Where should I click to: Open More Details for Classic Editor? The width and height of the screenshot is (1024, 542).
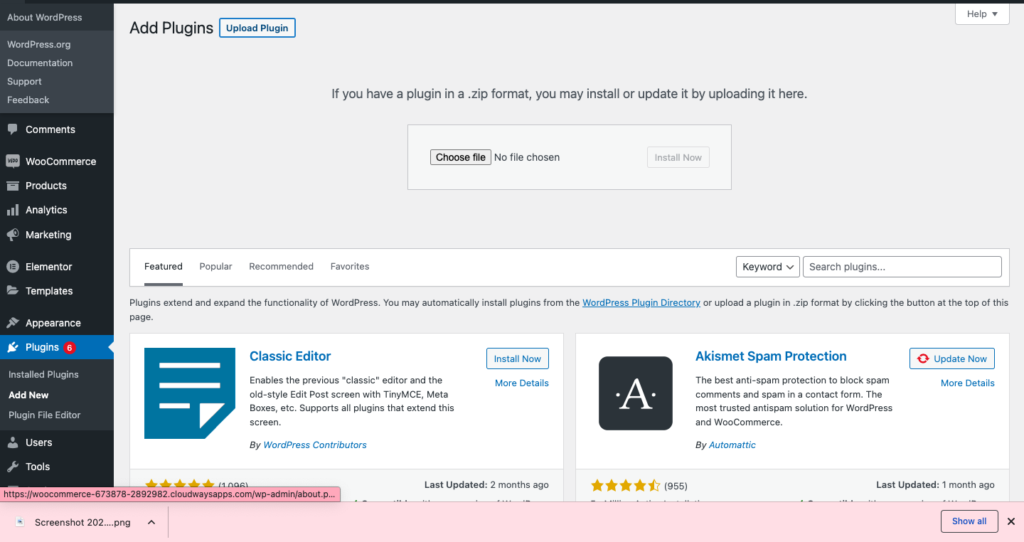[522, 383]
